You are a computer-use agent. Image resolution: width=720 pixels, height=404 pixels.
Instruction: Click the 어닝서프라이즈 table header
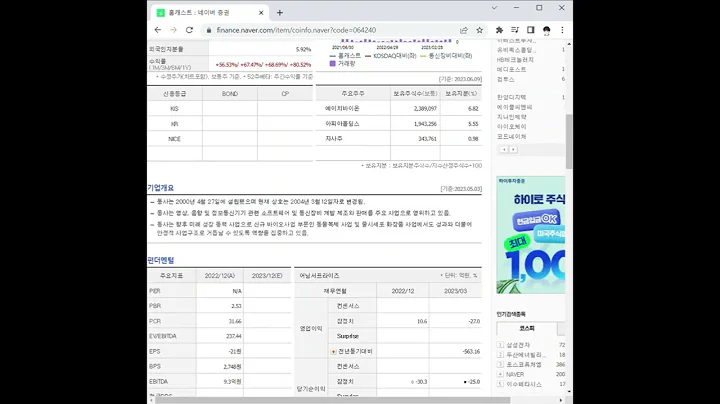pos(320,275)
